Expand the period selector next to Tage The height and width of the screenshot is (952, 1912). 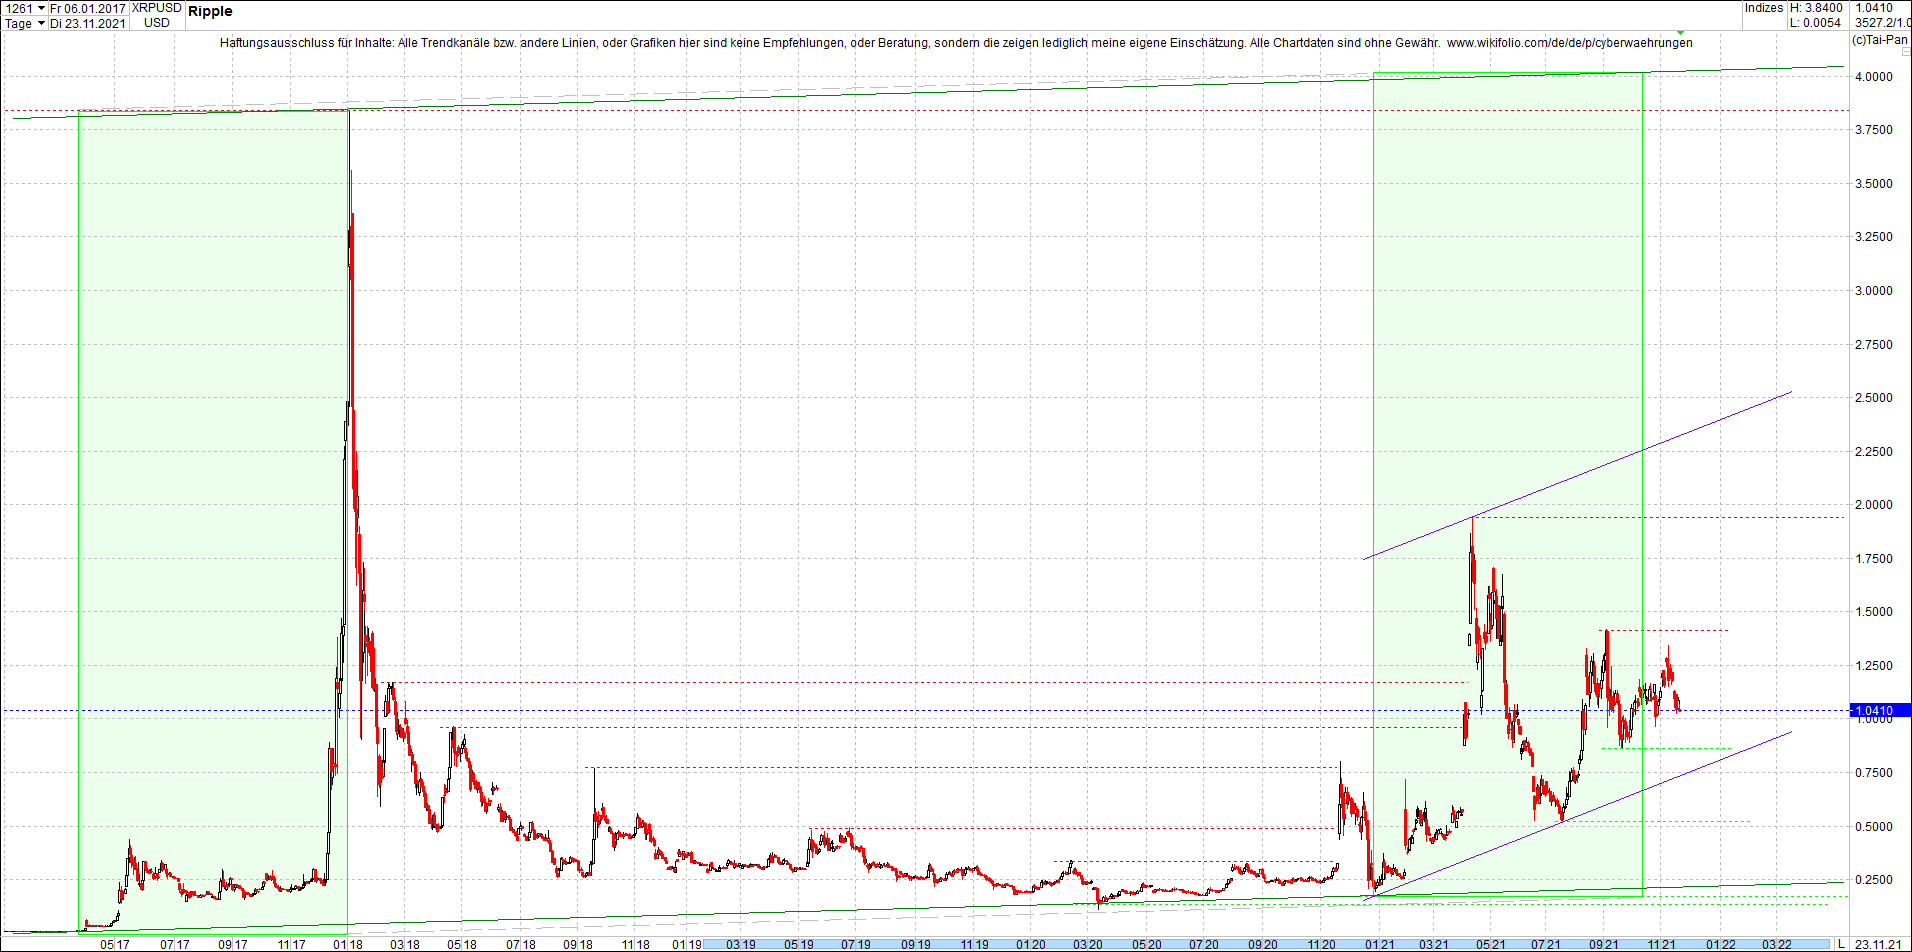(42, 22)
